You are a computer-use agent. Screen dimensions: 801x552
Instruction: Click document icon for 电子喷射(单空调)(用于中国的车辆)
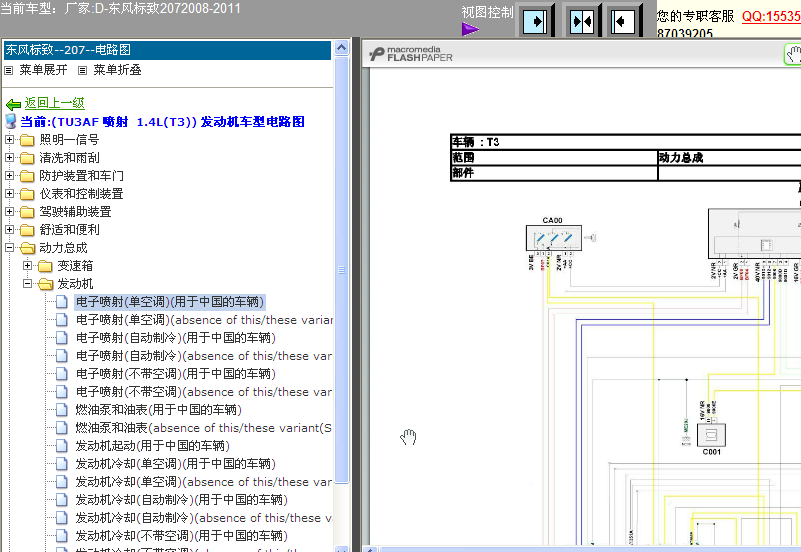62,302
